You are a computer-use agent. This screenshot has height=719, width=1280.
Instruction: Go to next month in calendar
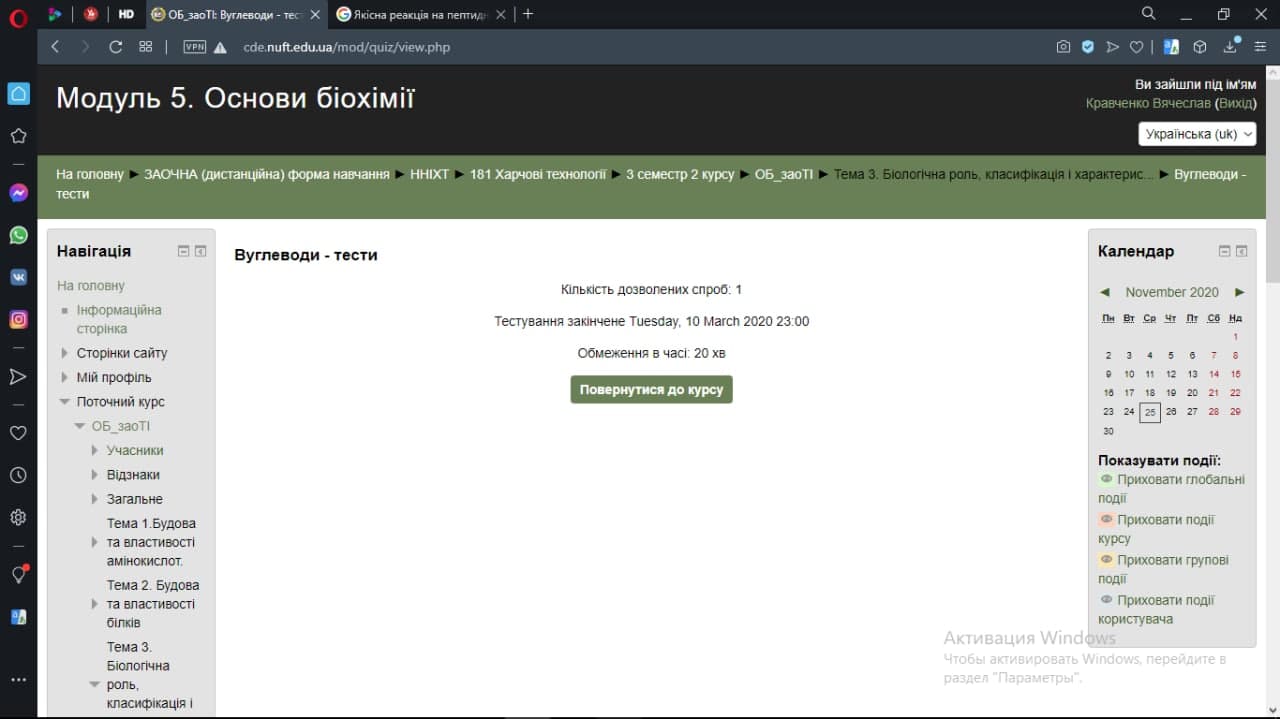coord(1239,292)
